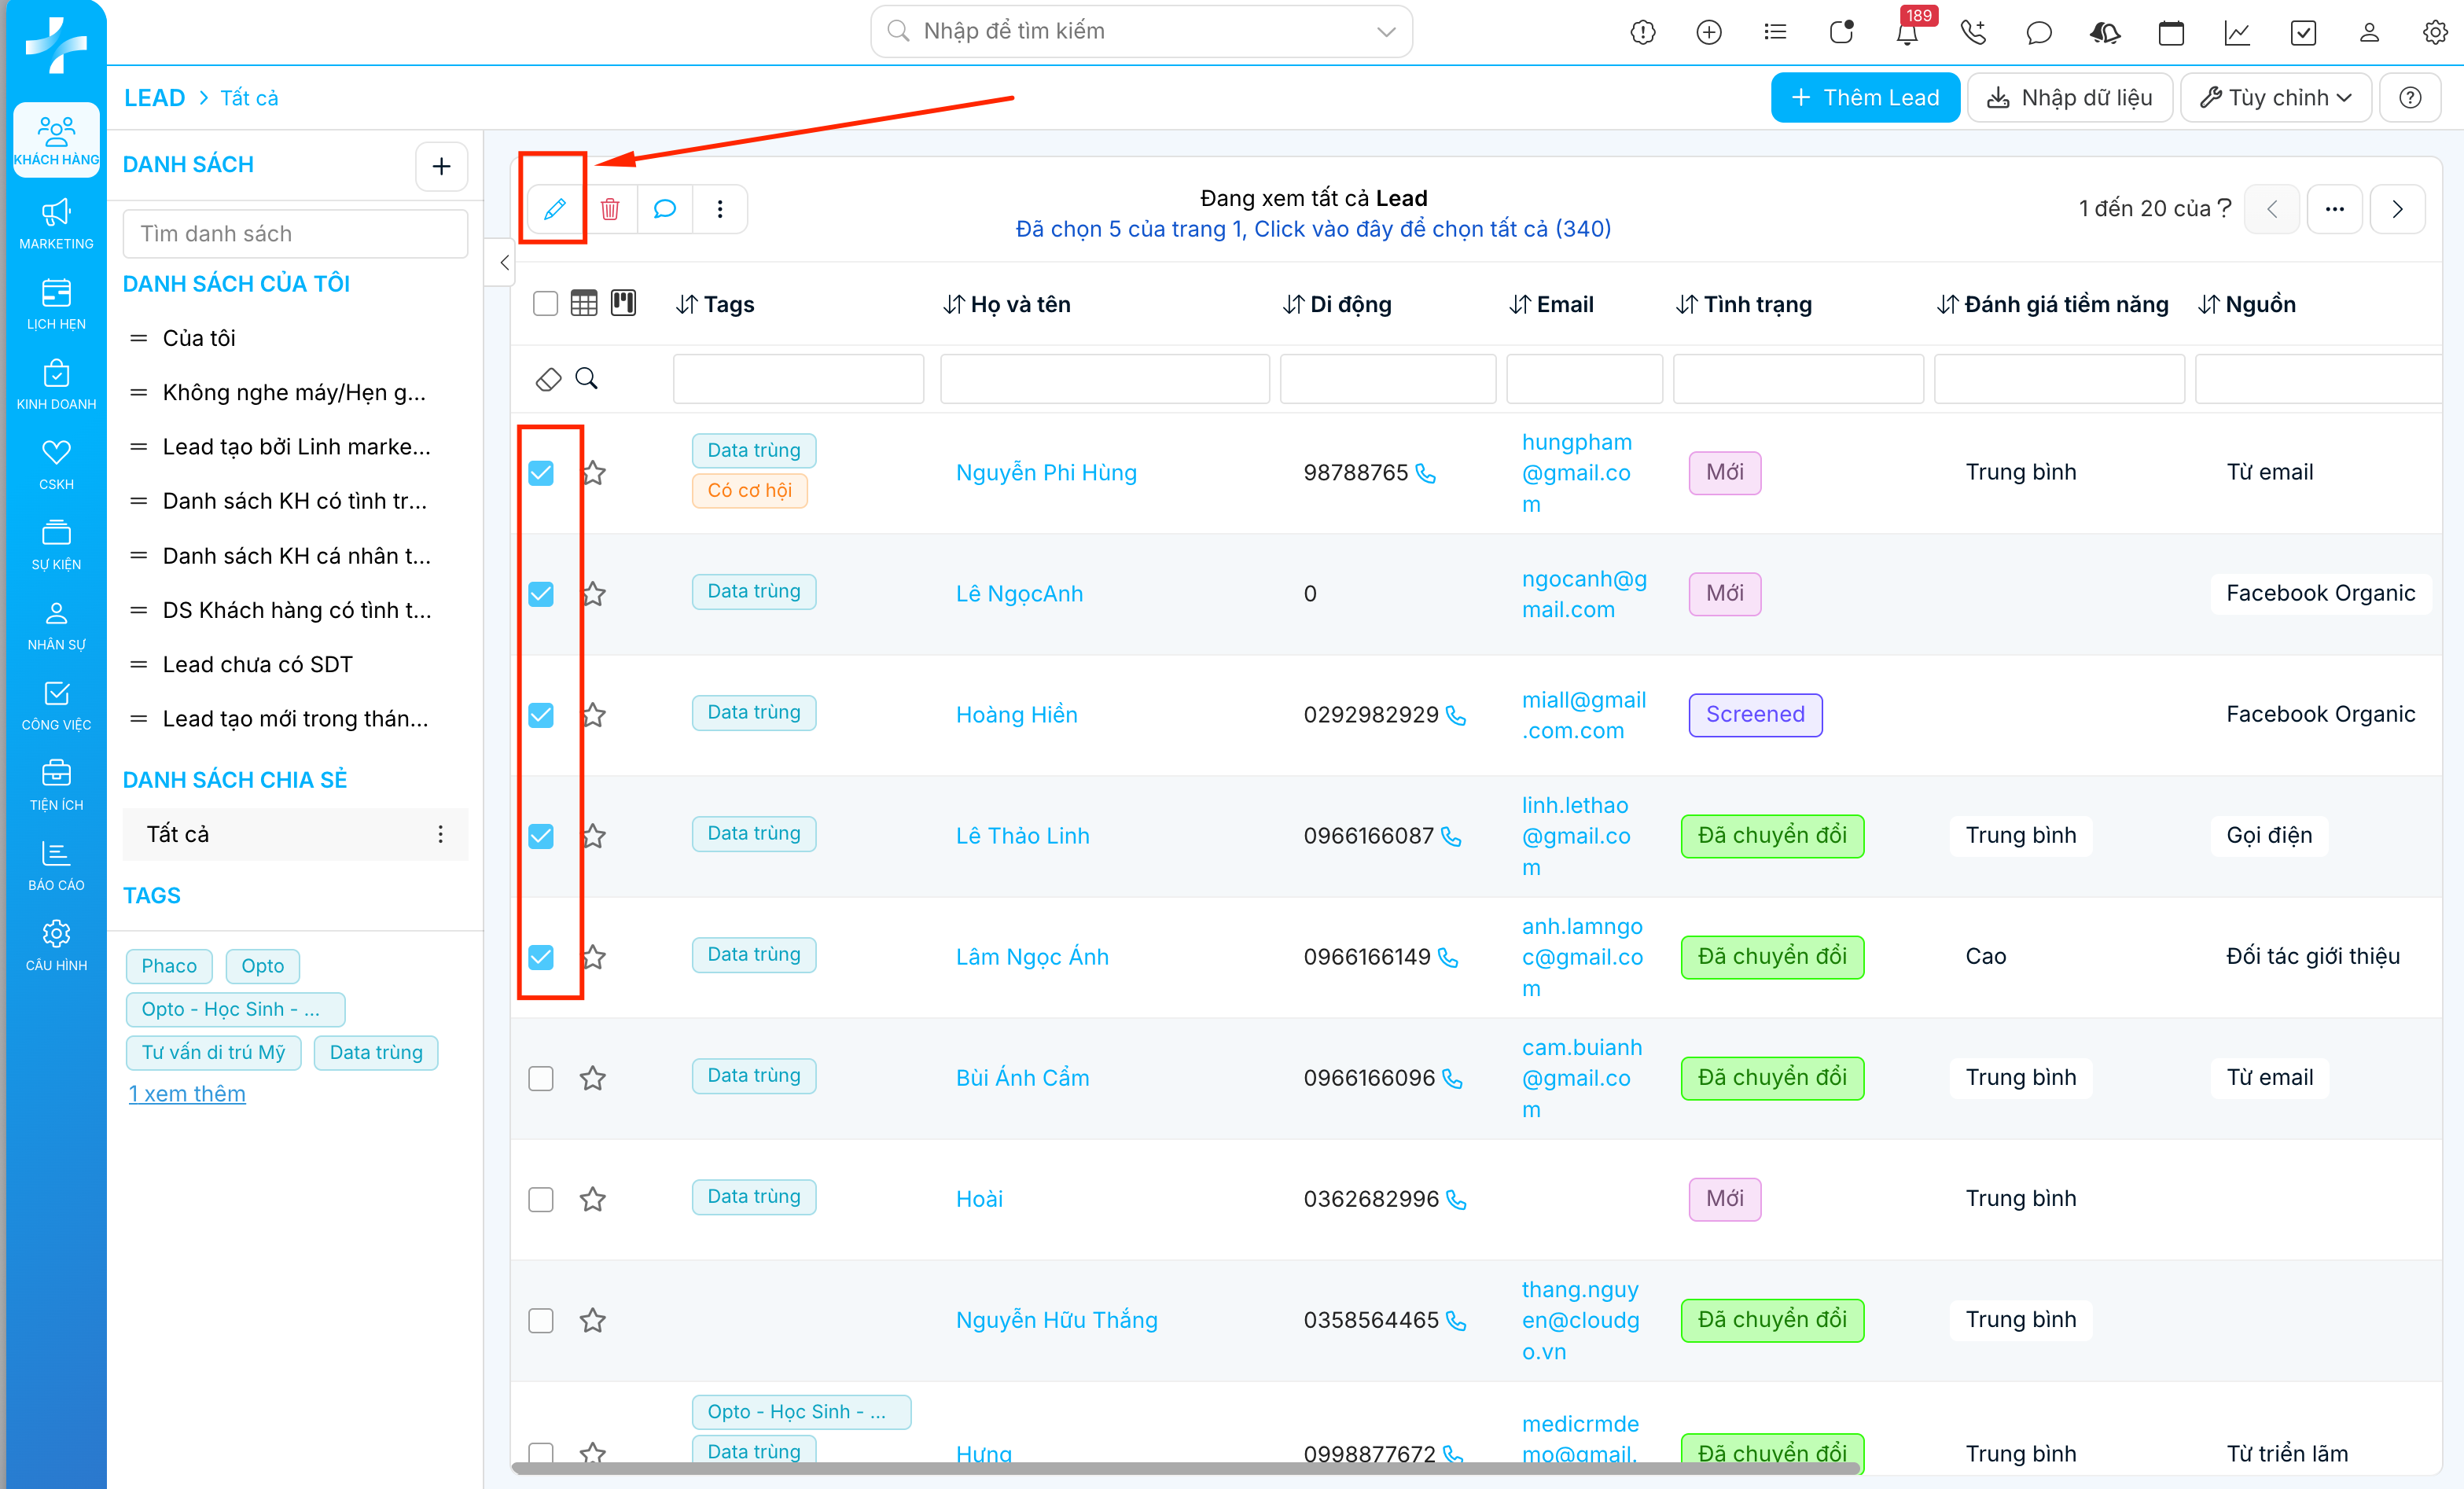The image size is (2464, 1489).
Task: Uncheck the Nguyễn Phi Hùng row checkbox
Action: pos(541,473)
